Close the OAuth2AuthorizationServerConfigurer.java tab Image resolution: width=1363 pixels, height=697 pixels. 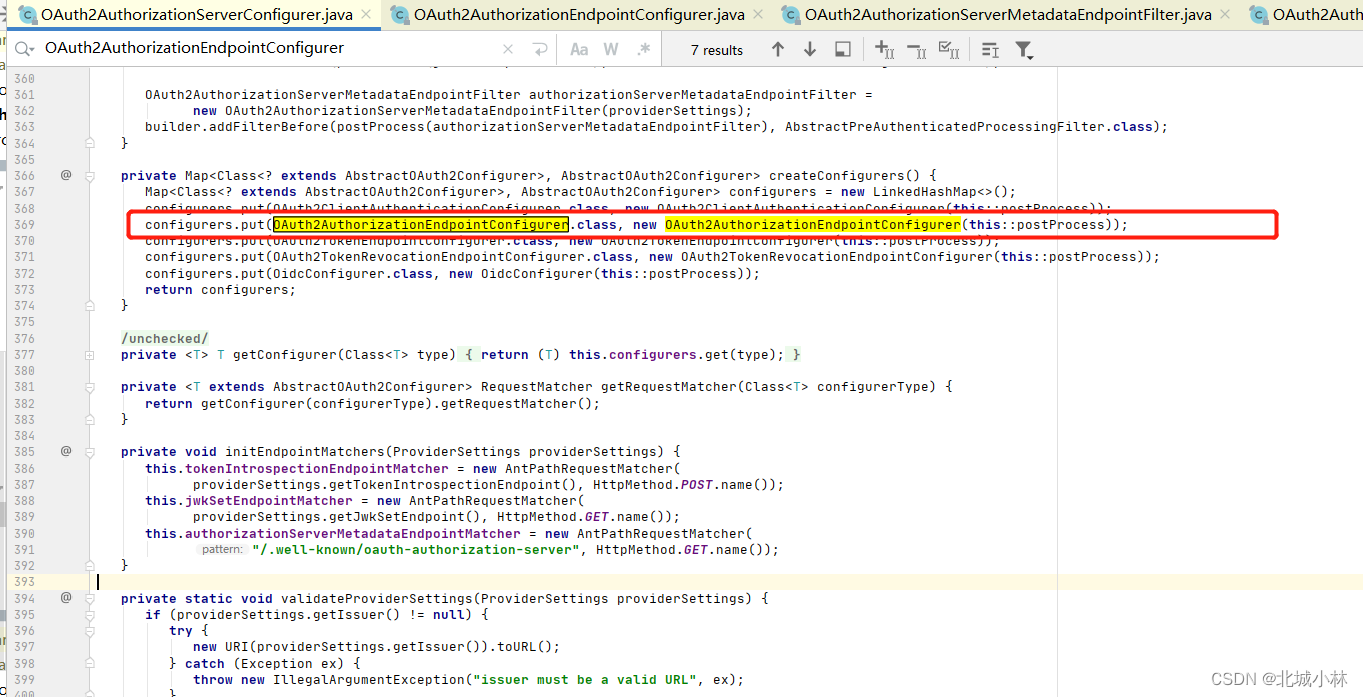coord(366,15)
